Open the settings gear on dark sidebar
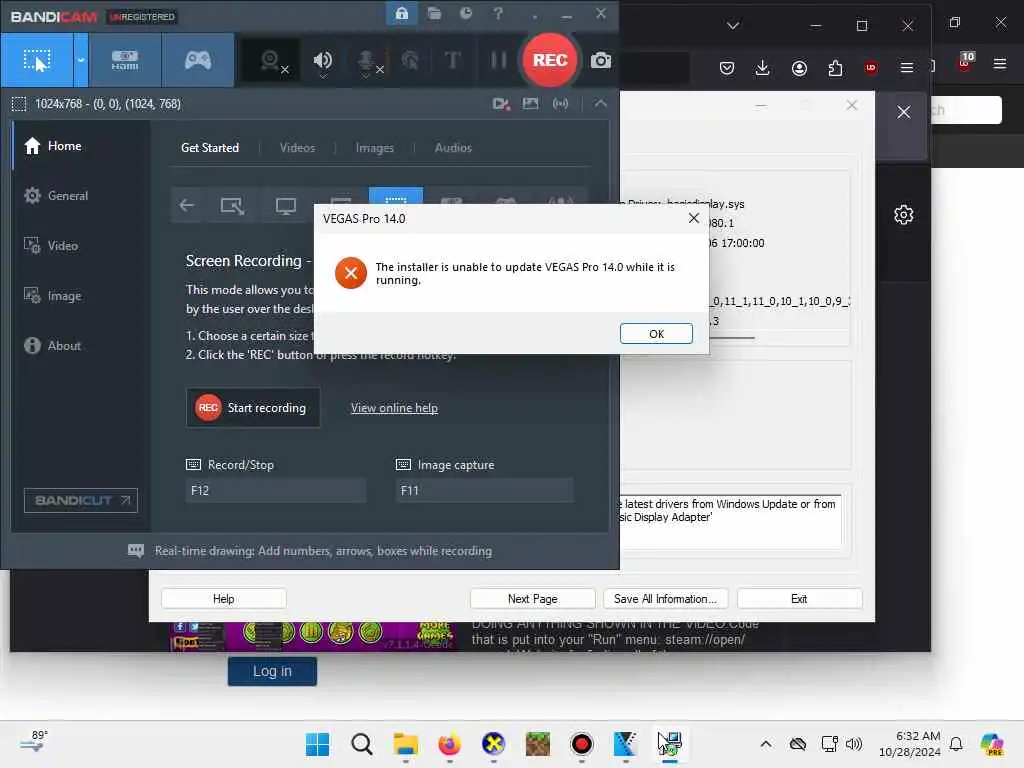The width and height of the screenshot is (1024, 768). pos(903,215)
